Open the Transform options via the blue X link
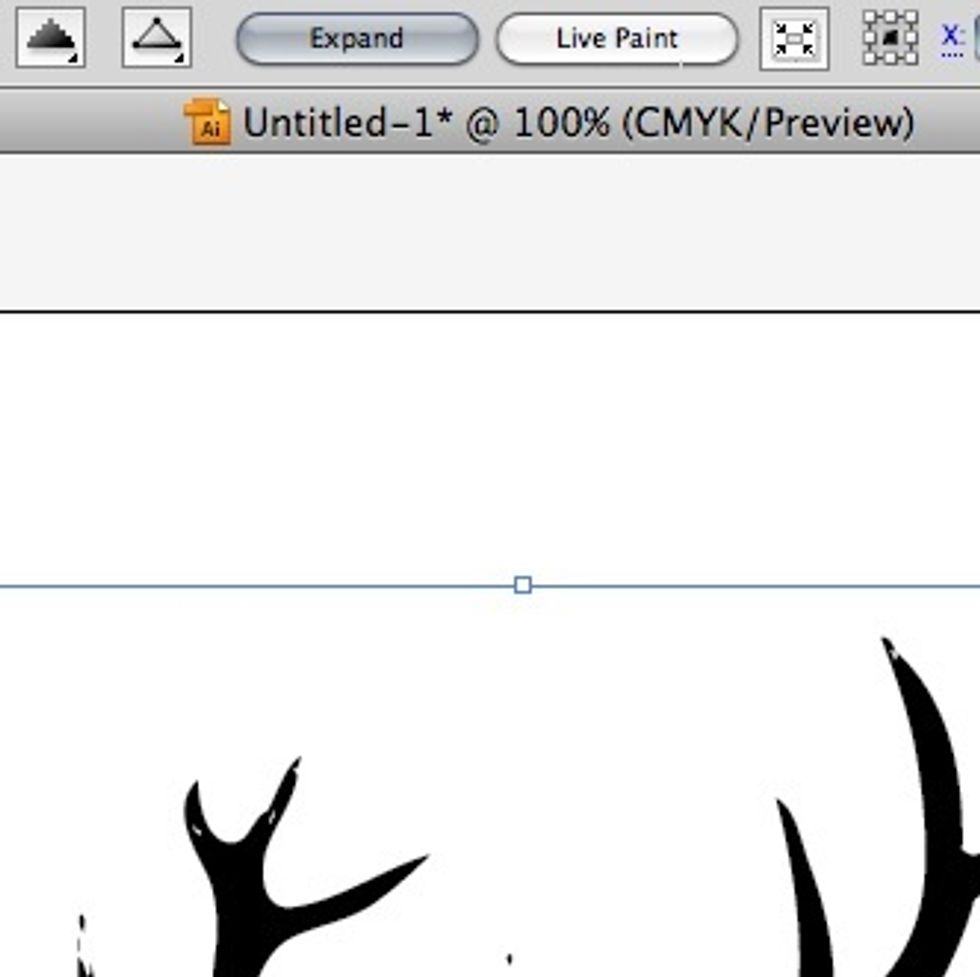The width and height of the screenshot is (980, 977). coord(950,35)
